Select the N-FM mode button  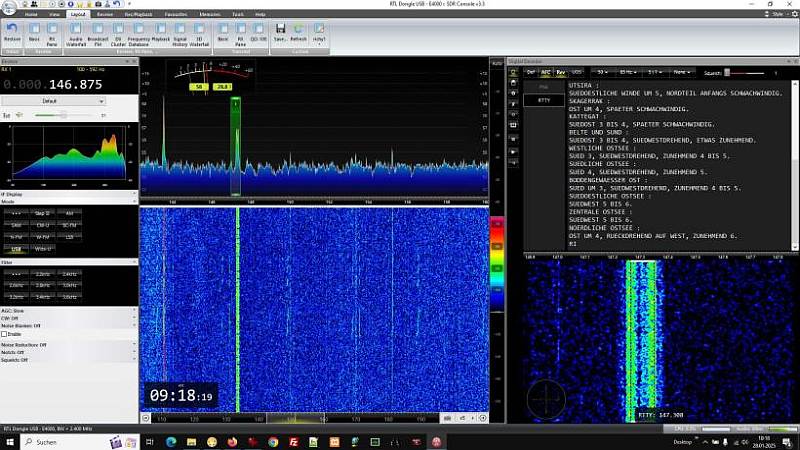click(16, 237)
